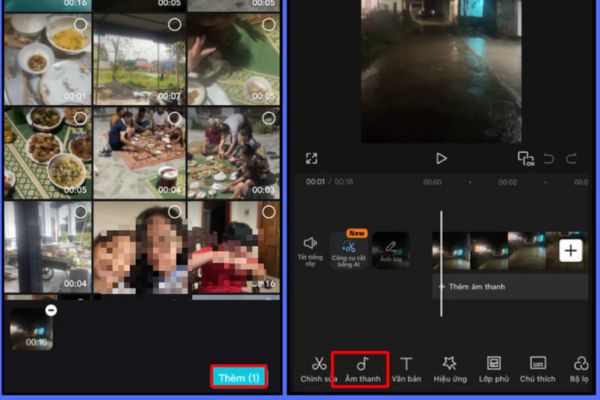Image resolution: width=600 pixels, height=400 pixels.
Task: Mute clip audio with Tắt tiếng clip
Action: point(310,248)
